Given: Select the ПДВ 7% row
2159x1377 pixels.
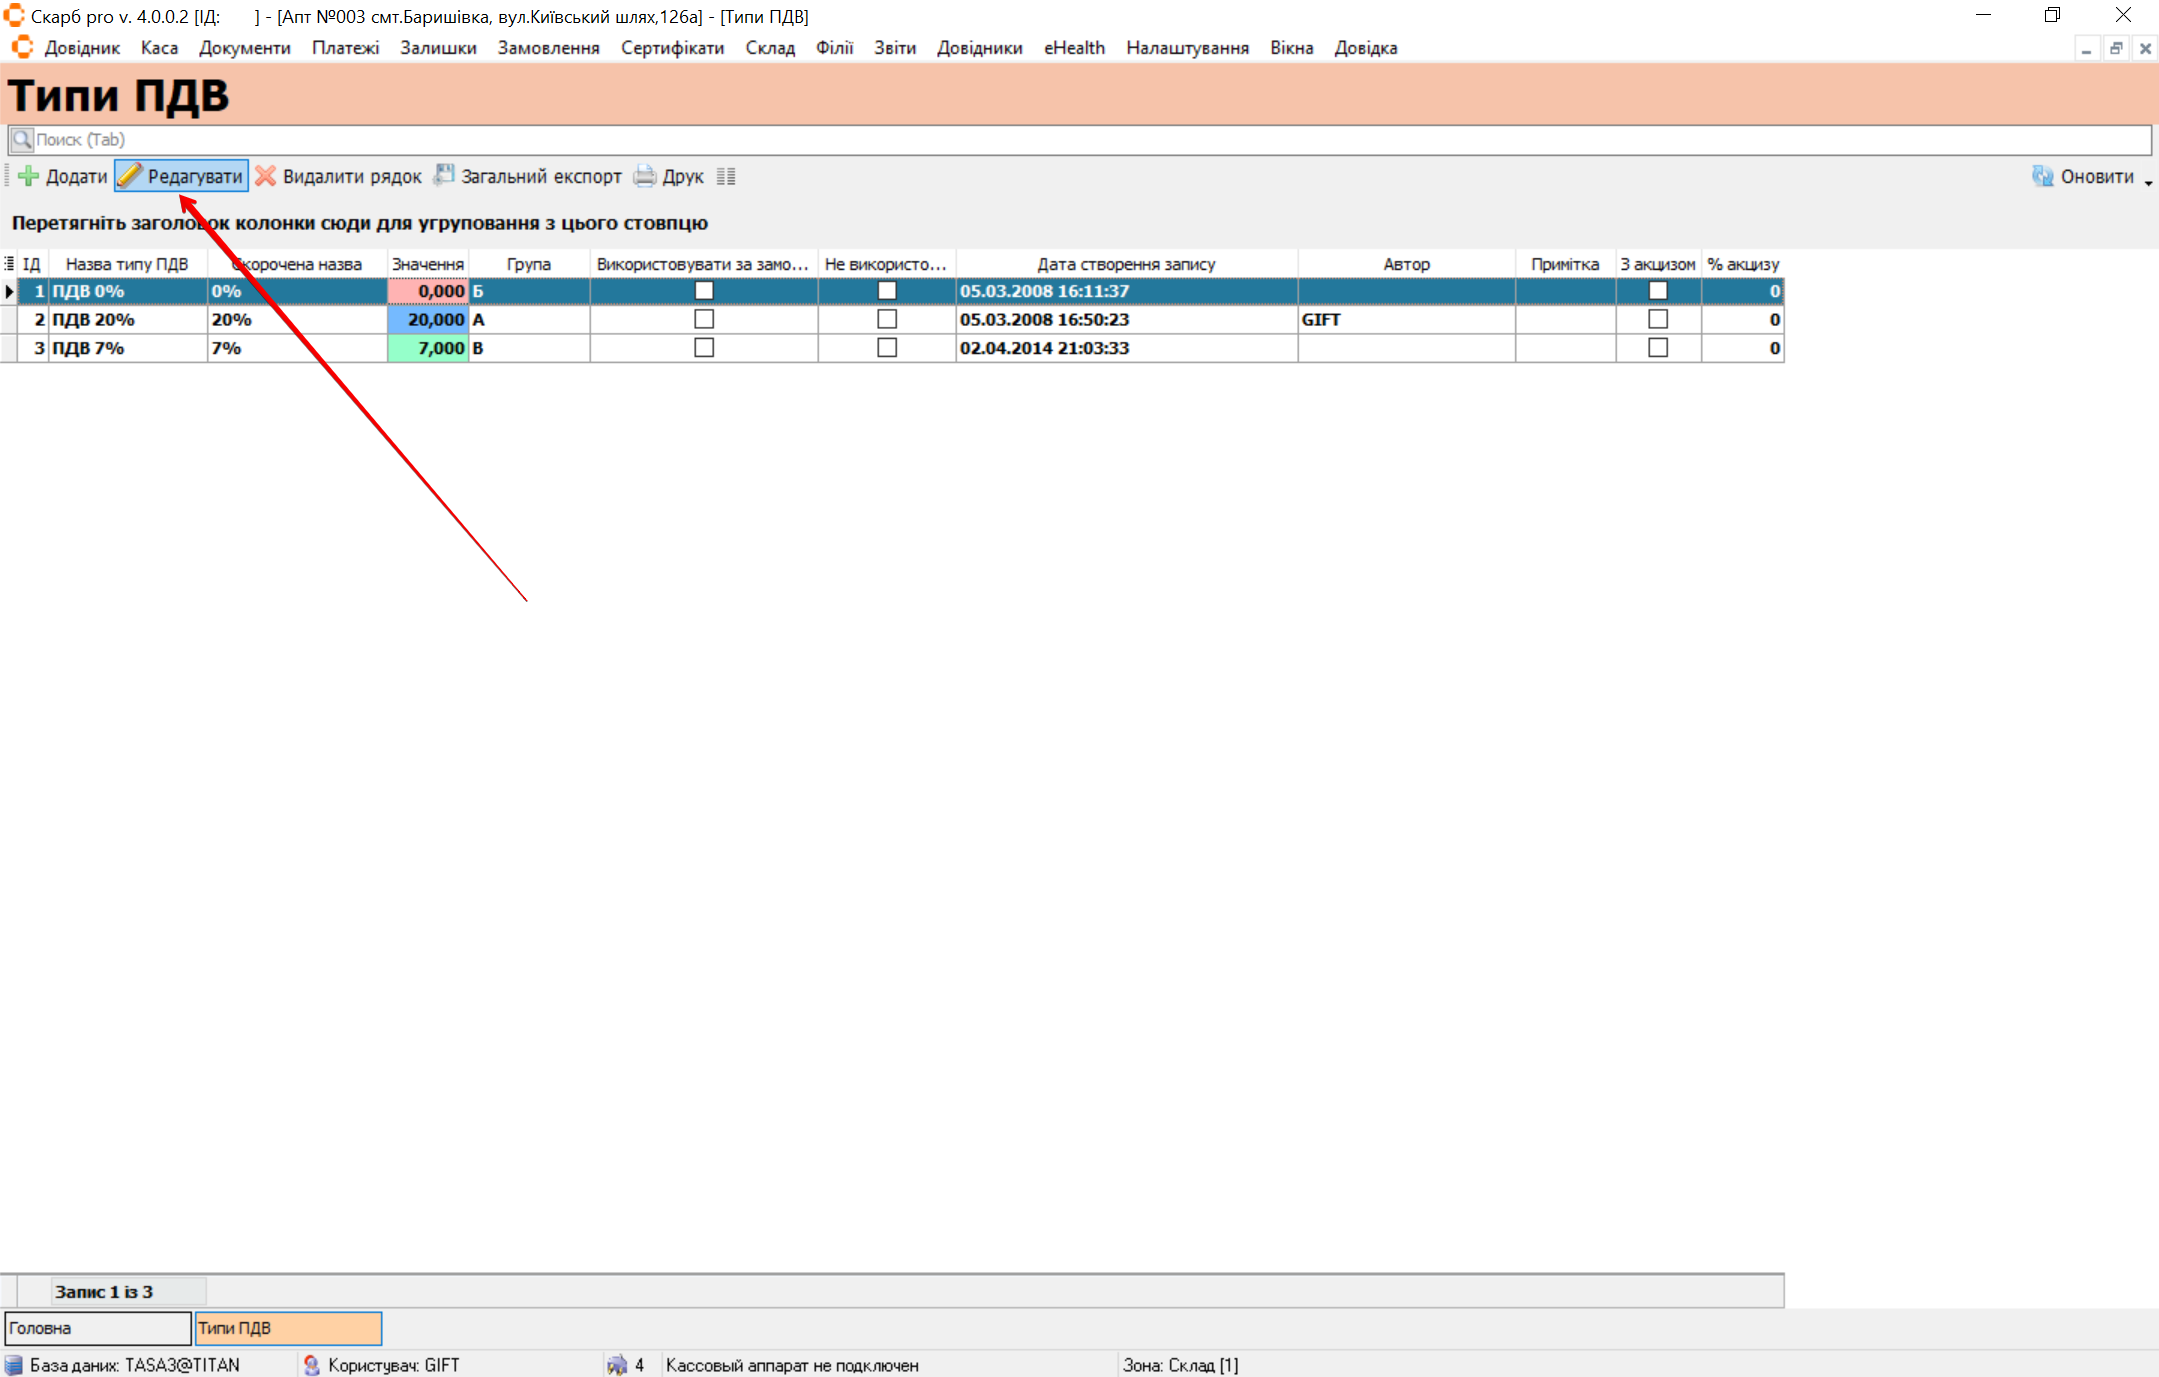Looking at the screenshot, I should pos(88,348).
